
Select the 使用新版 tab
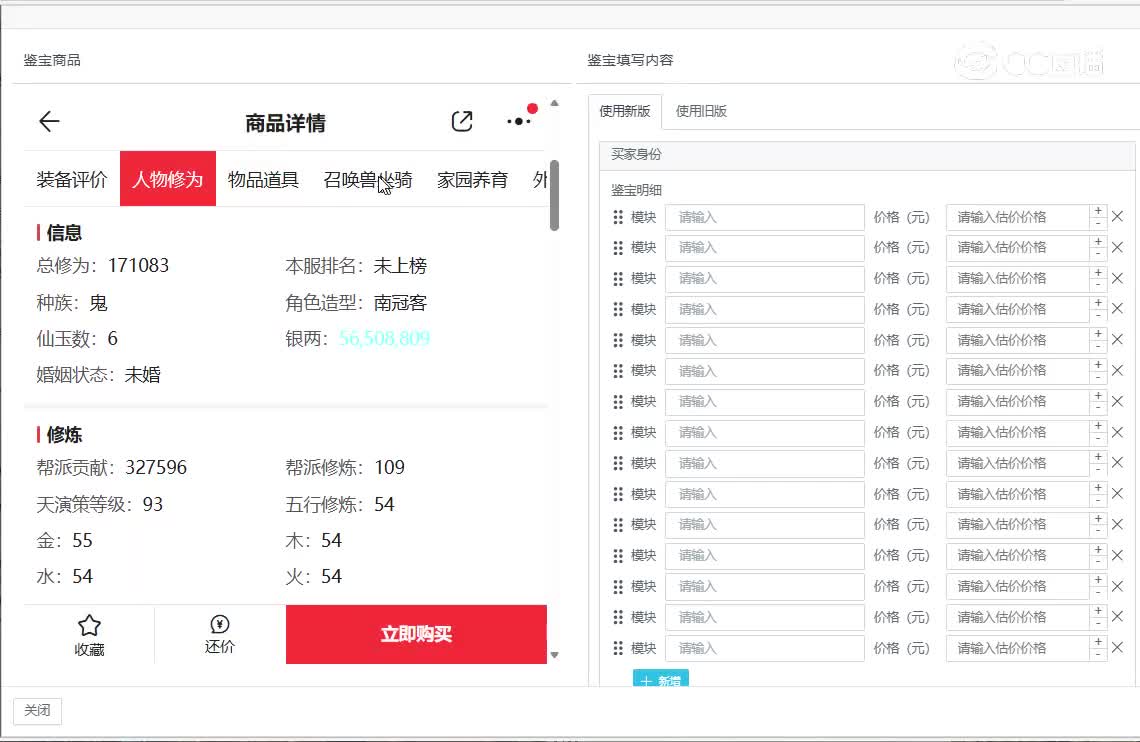625,111
